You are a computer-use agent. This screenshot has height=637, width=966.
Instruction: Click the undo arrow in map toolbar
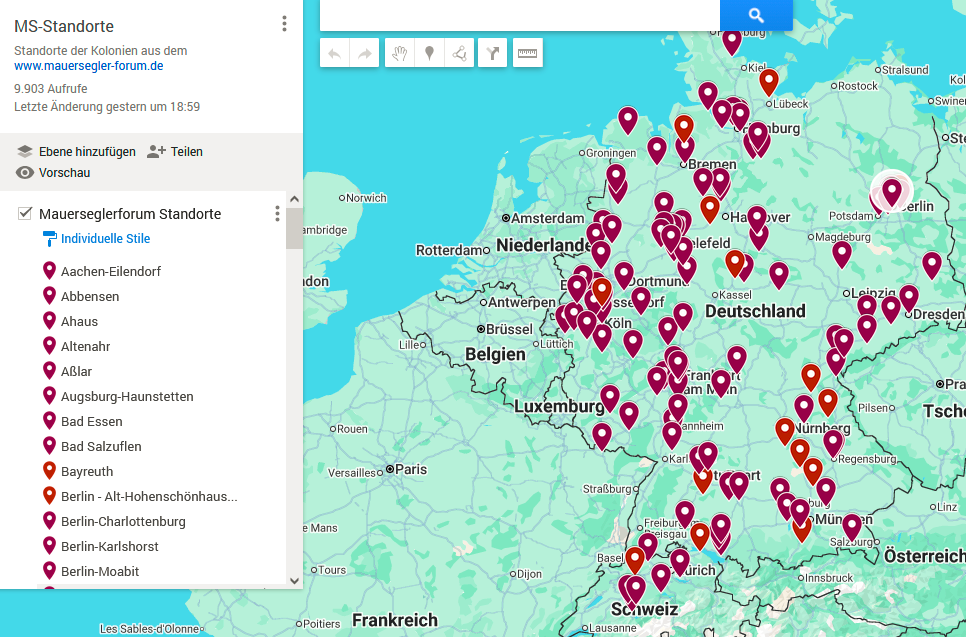[x=334, y=53]
